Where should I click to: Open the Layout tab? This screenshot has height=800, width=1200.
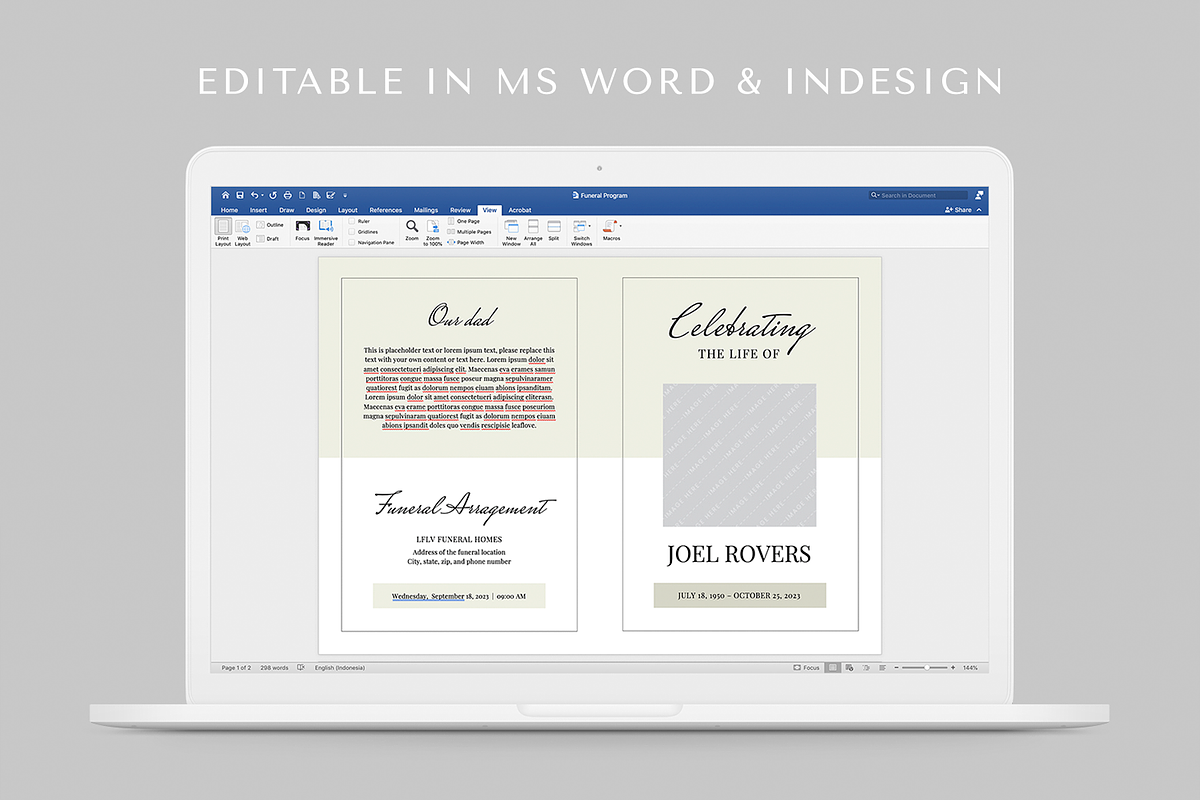point(348,210)
